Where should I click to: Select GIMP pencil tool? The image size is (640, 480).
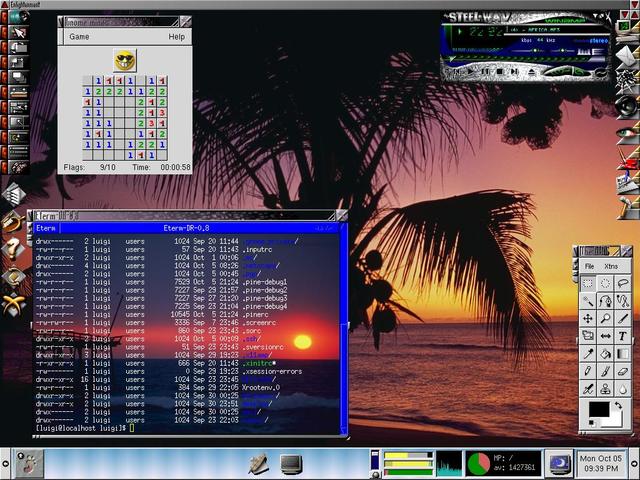[x=588, y=371]
